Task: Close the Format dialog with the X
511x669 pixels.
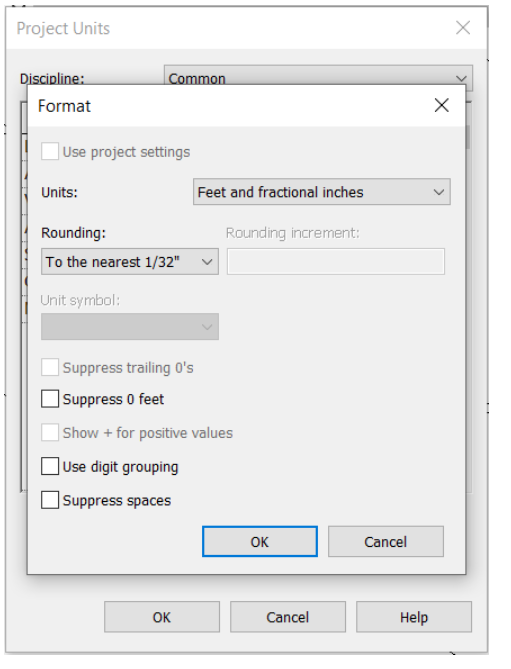Action: (x=441, y=105)
